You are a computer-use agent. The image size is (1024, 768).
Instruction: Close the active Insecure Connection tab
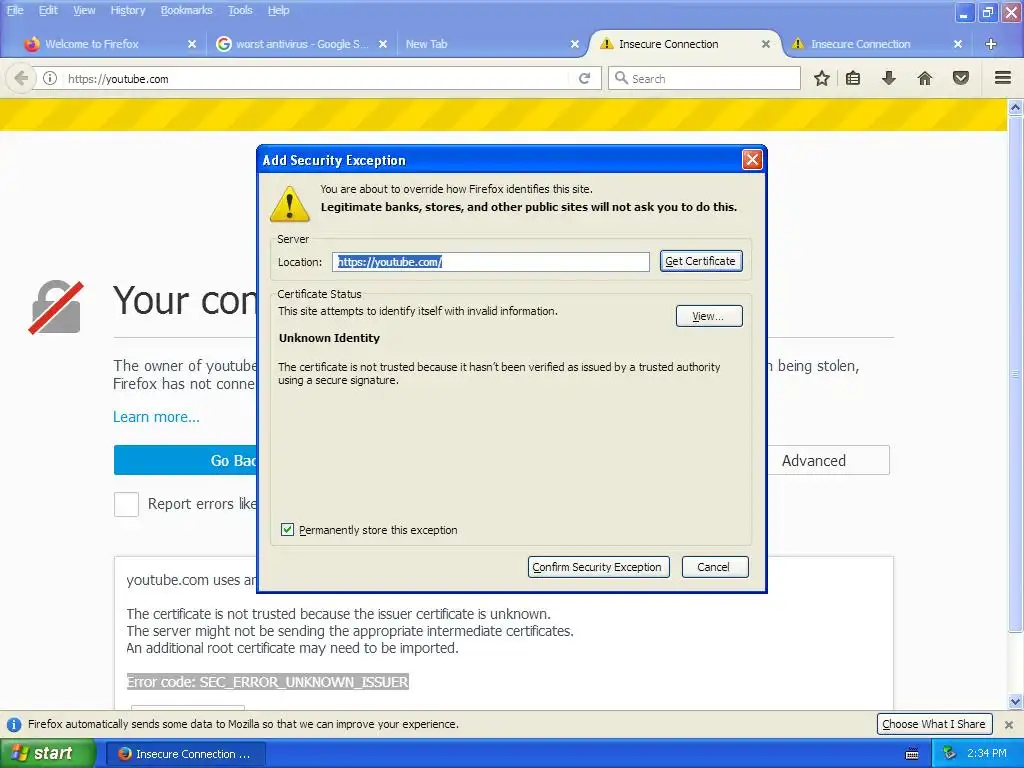click(766, 44)
